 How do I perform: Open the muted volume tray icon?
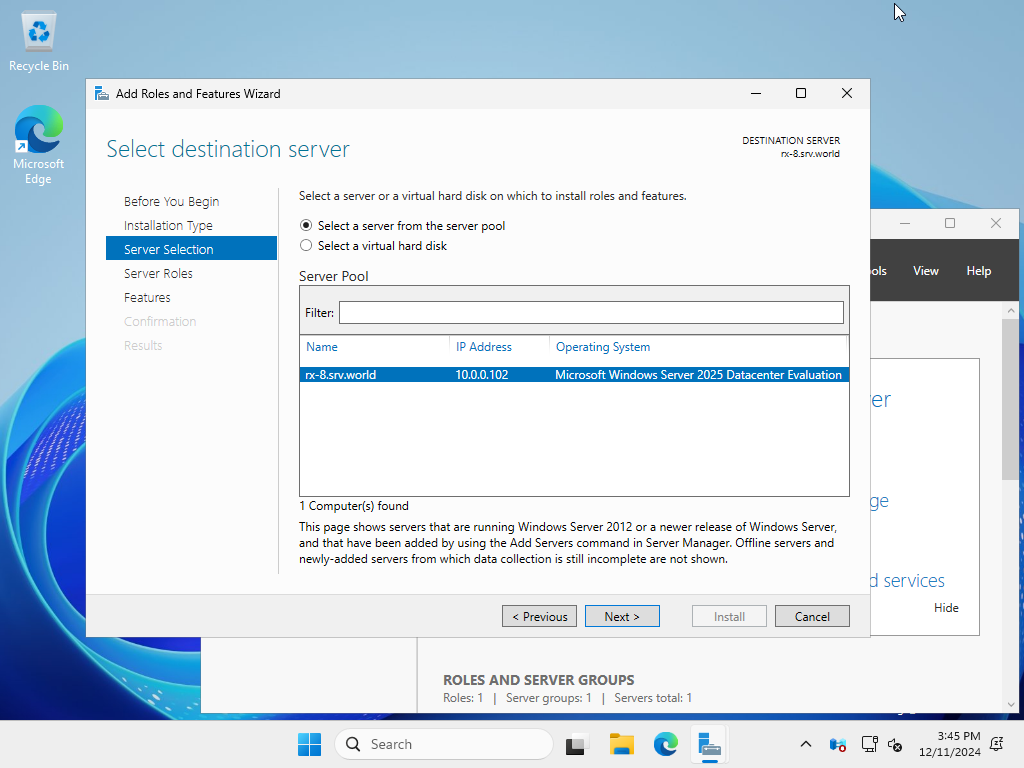[x=895, y=744]
